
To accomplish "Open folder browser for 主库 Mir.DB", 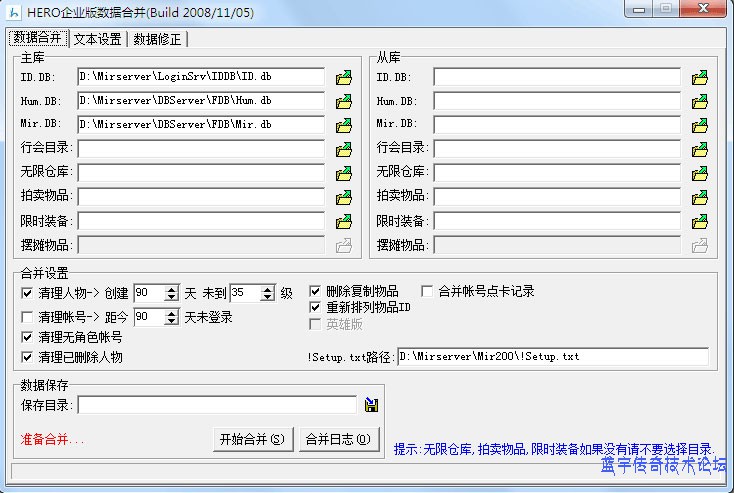I will [x=344, y=125].
